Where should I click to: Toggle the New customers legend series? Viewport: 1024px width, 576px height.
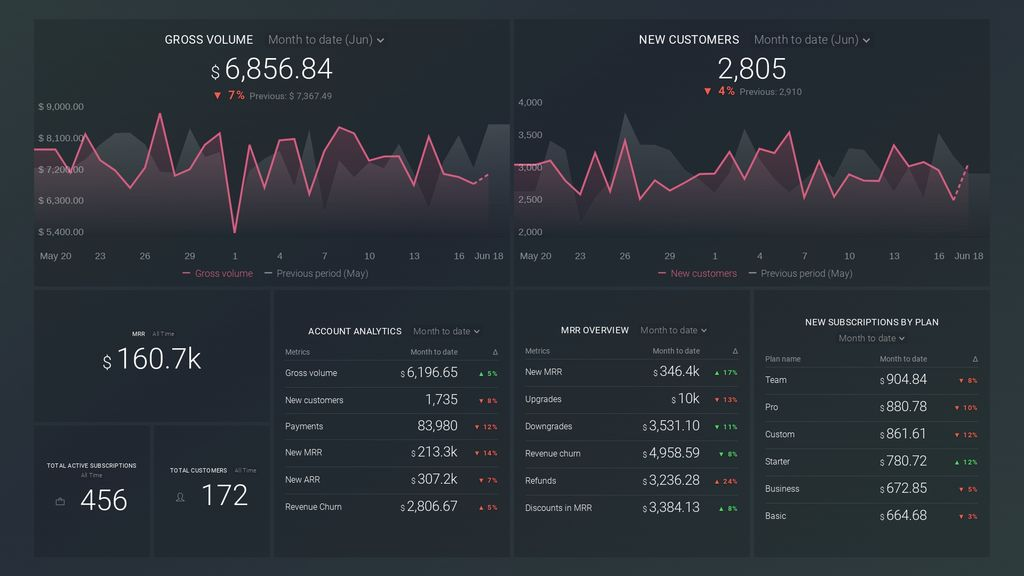pos(697,274)
